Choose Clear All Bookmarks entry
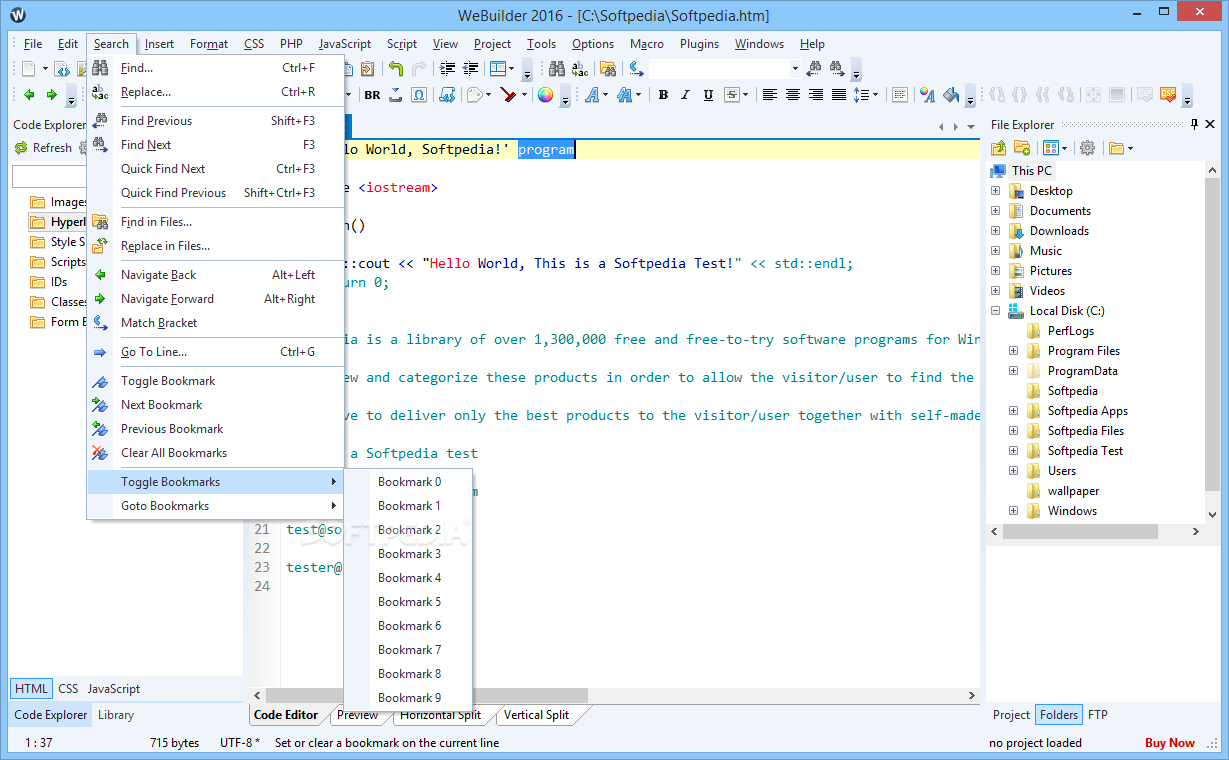The width and height of the screenshot is (1229, 760). [x=216, y=453]
